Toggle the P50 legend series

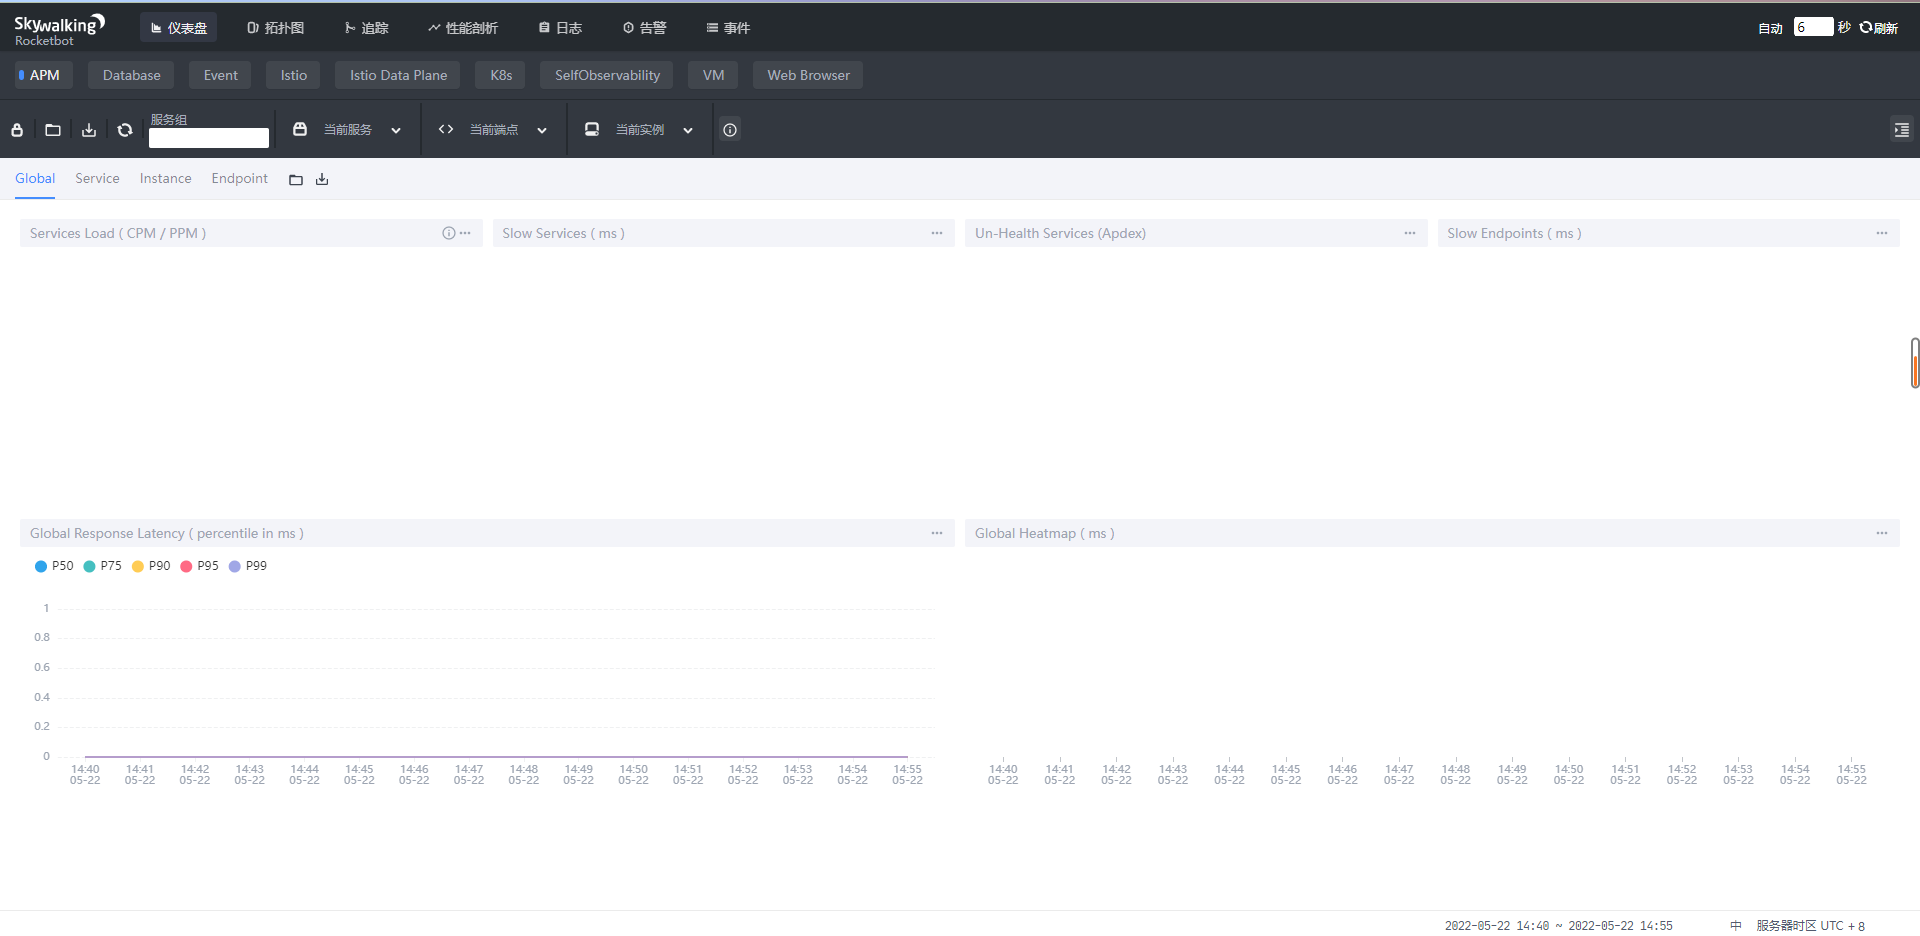54,566
